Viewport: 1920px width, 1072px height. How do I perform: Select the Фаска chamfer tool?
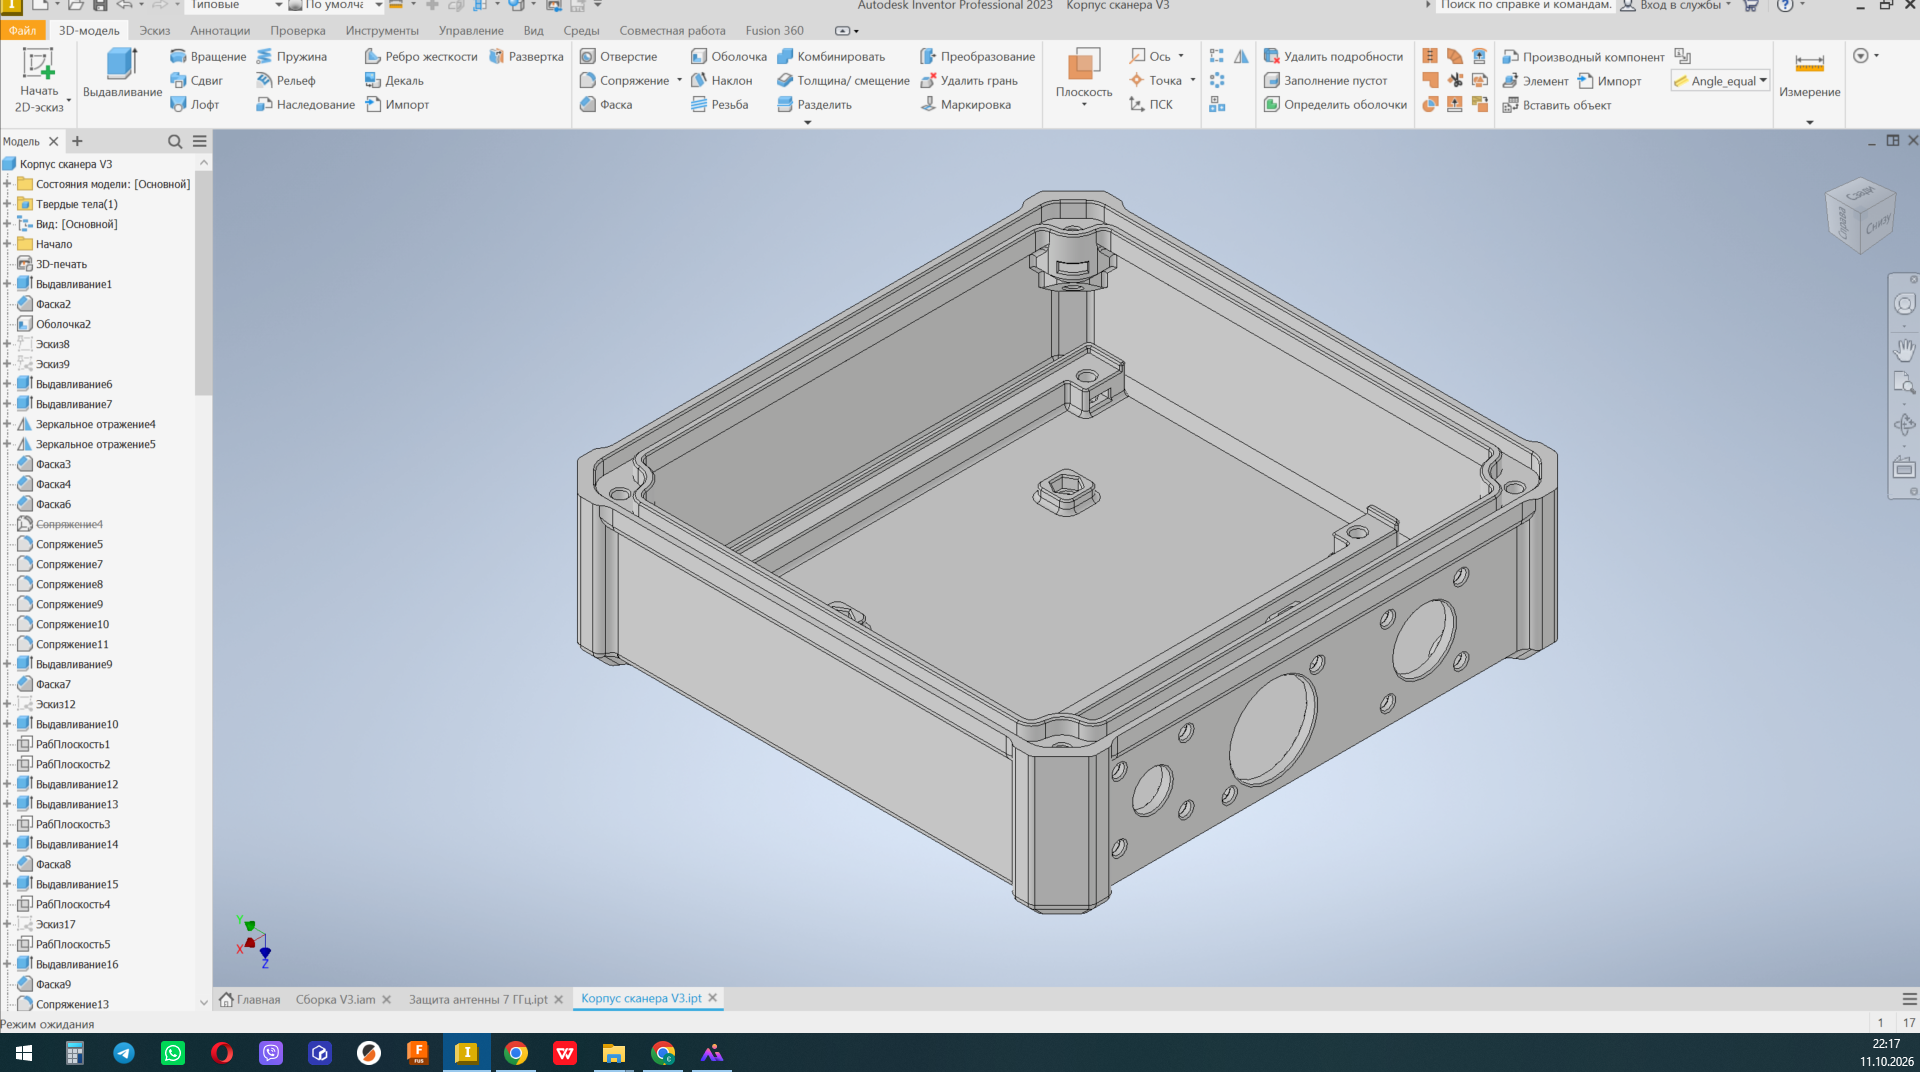[606, 104]
